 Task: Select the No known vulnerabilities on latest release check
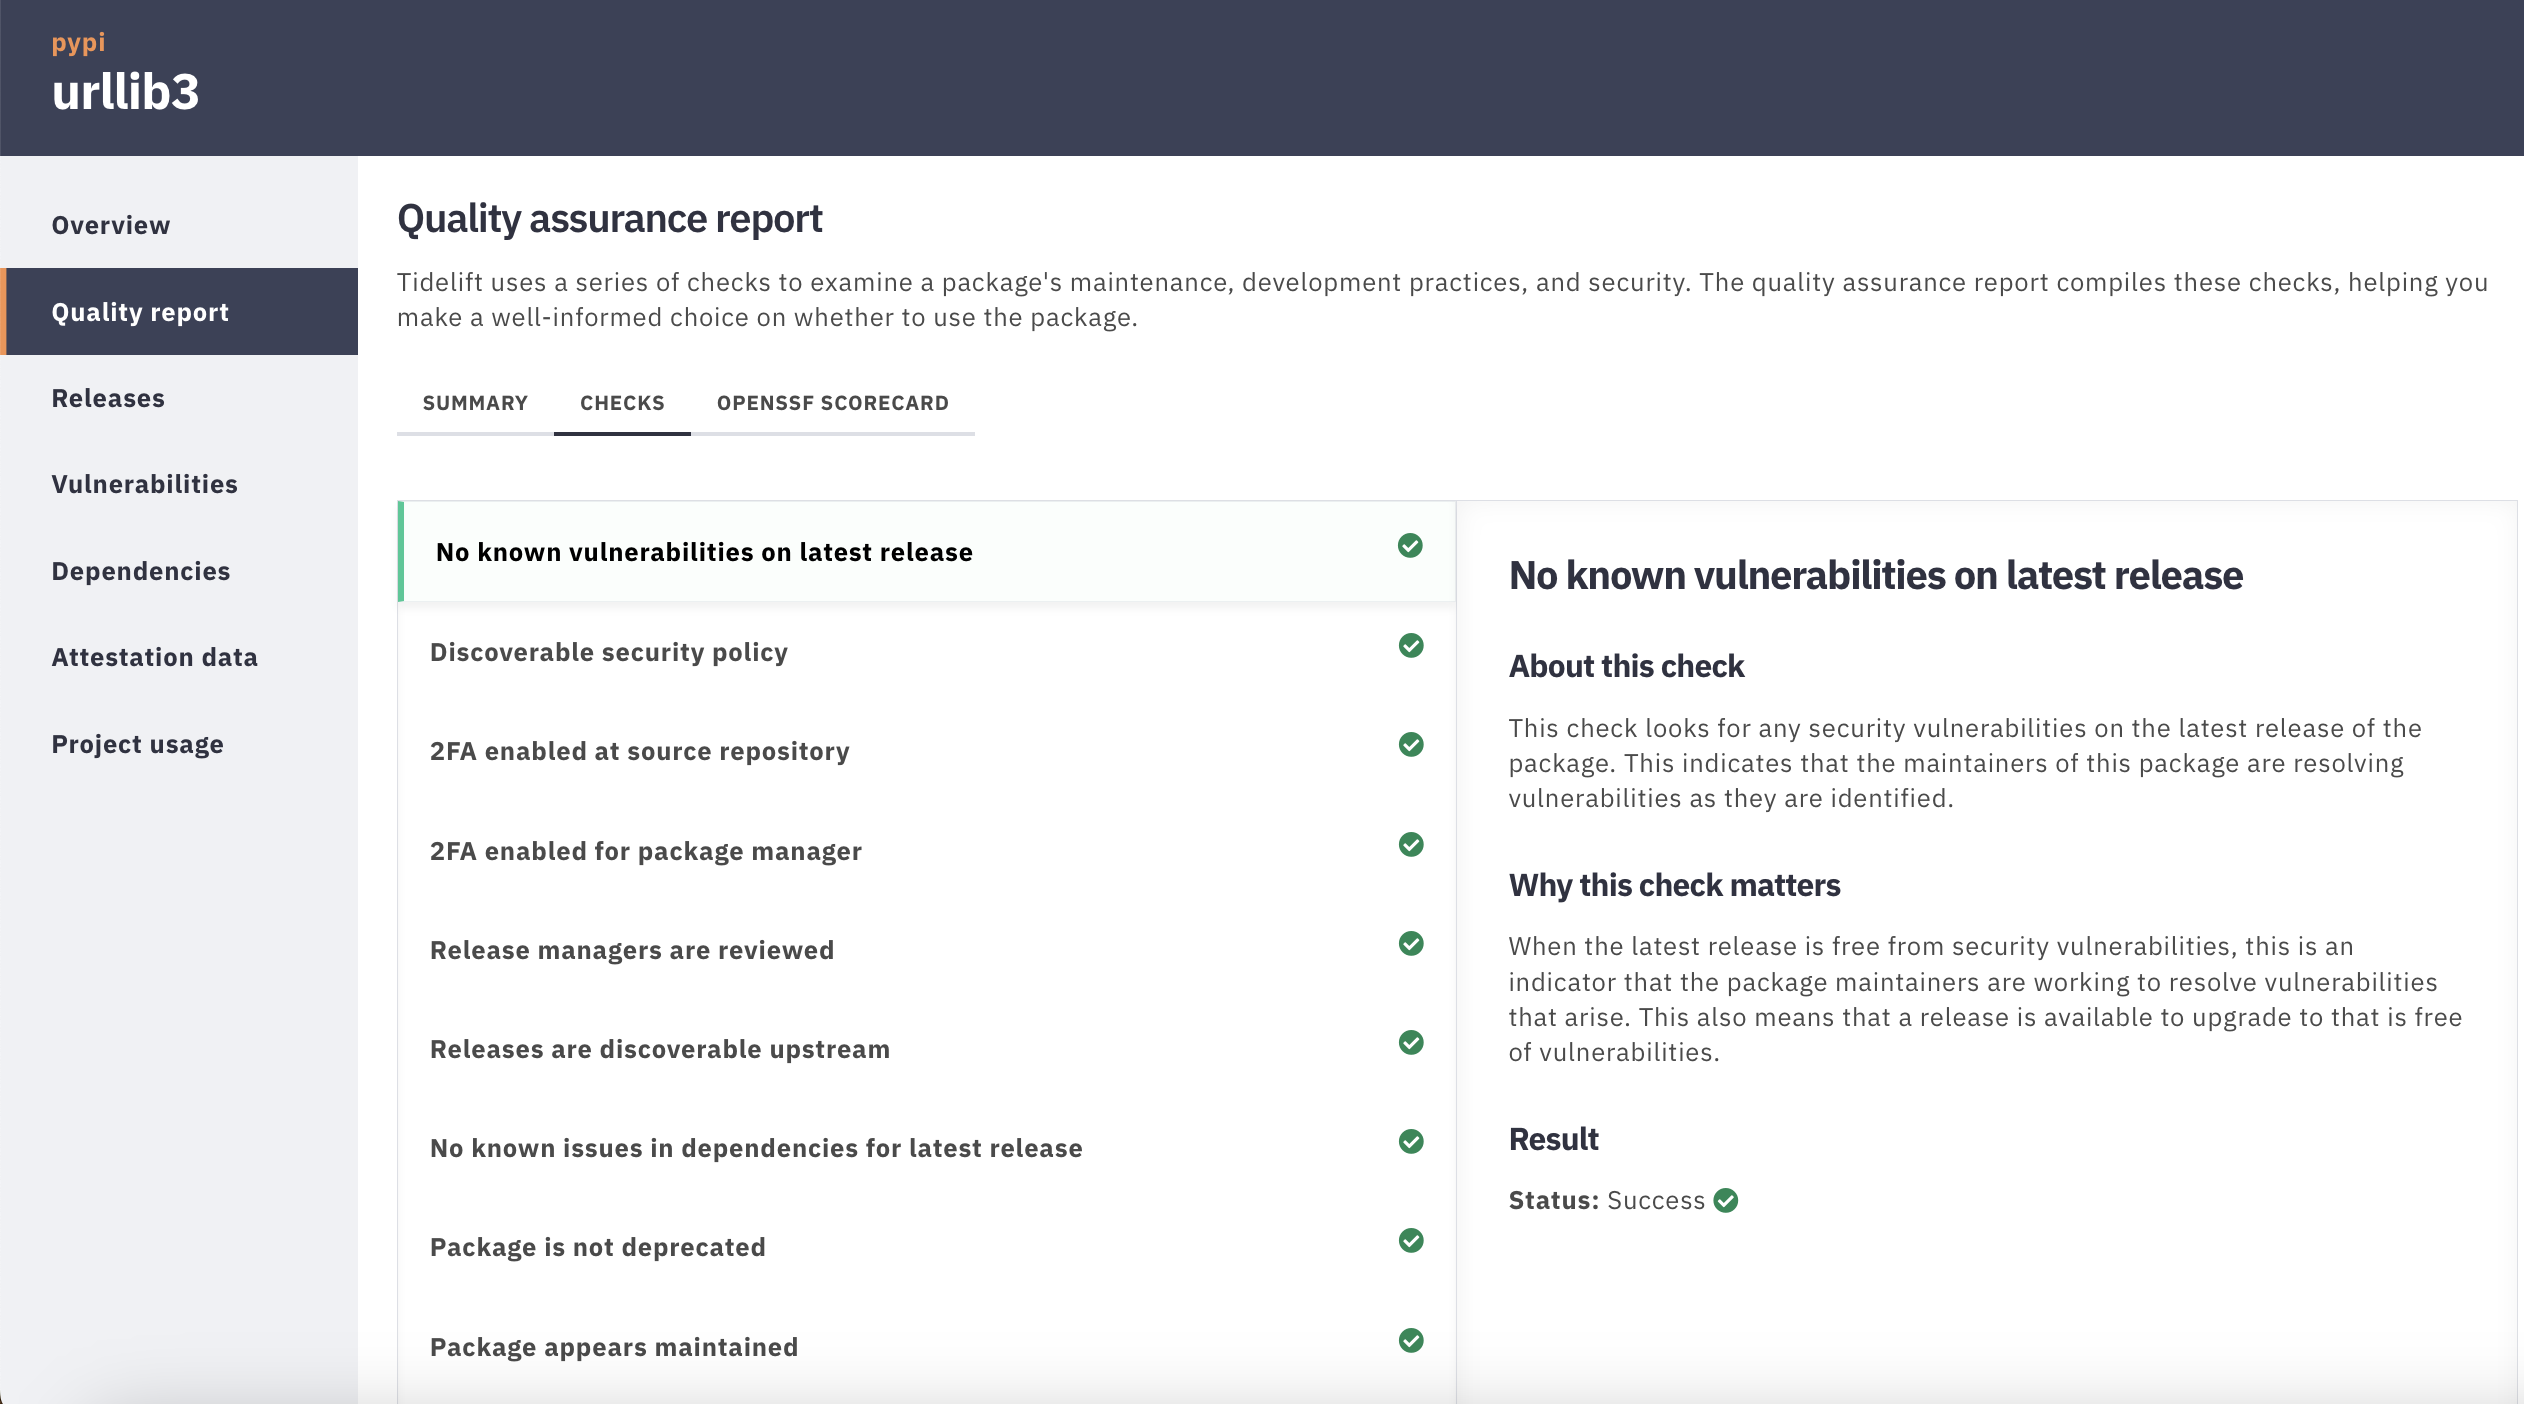pyautogui.click(x=927, y=552)
